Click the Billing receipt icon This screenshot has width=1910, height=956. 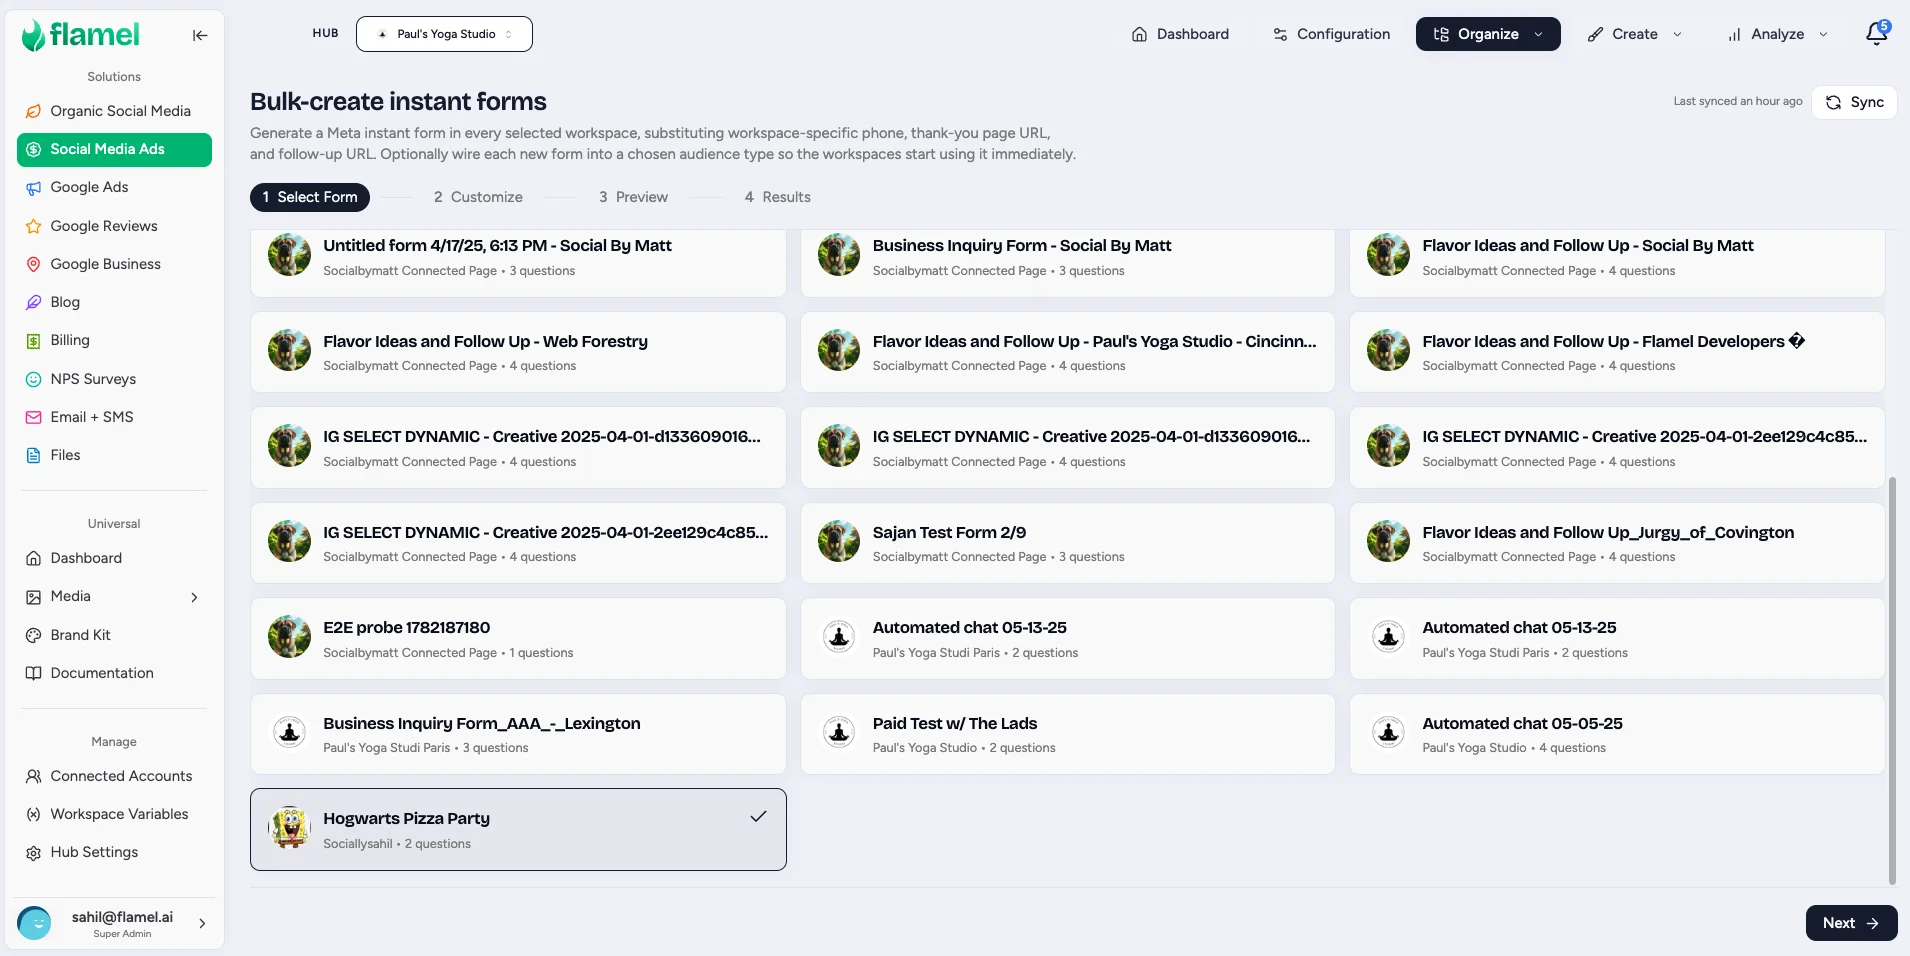coord(33,340)
